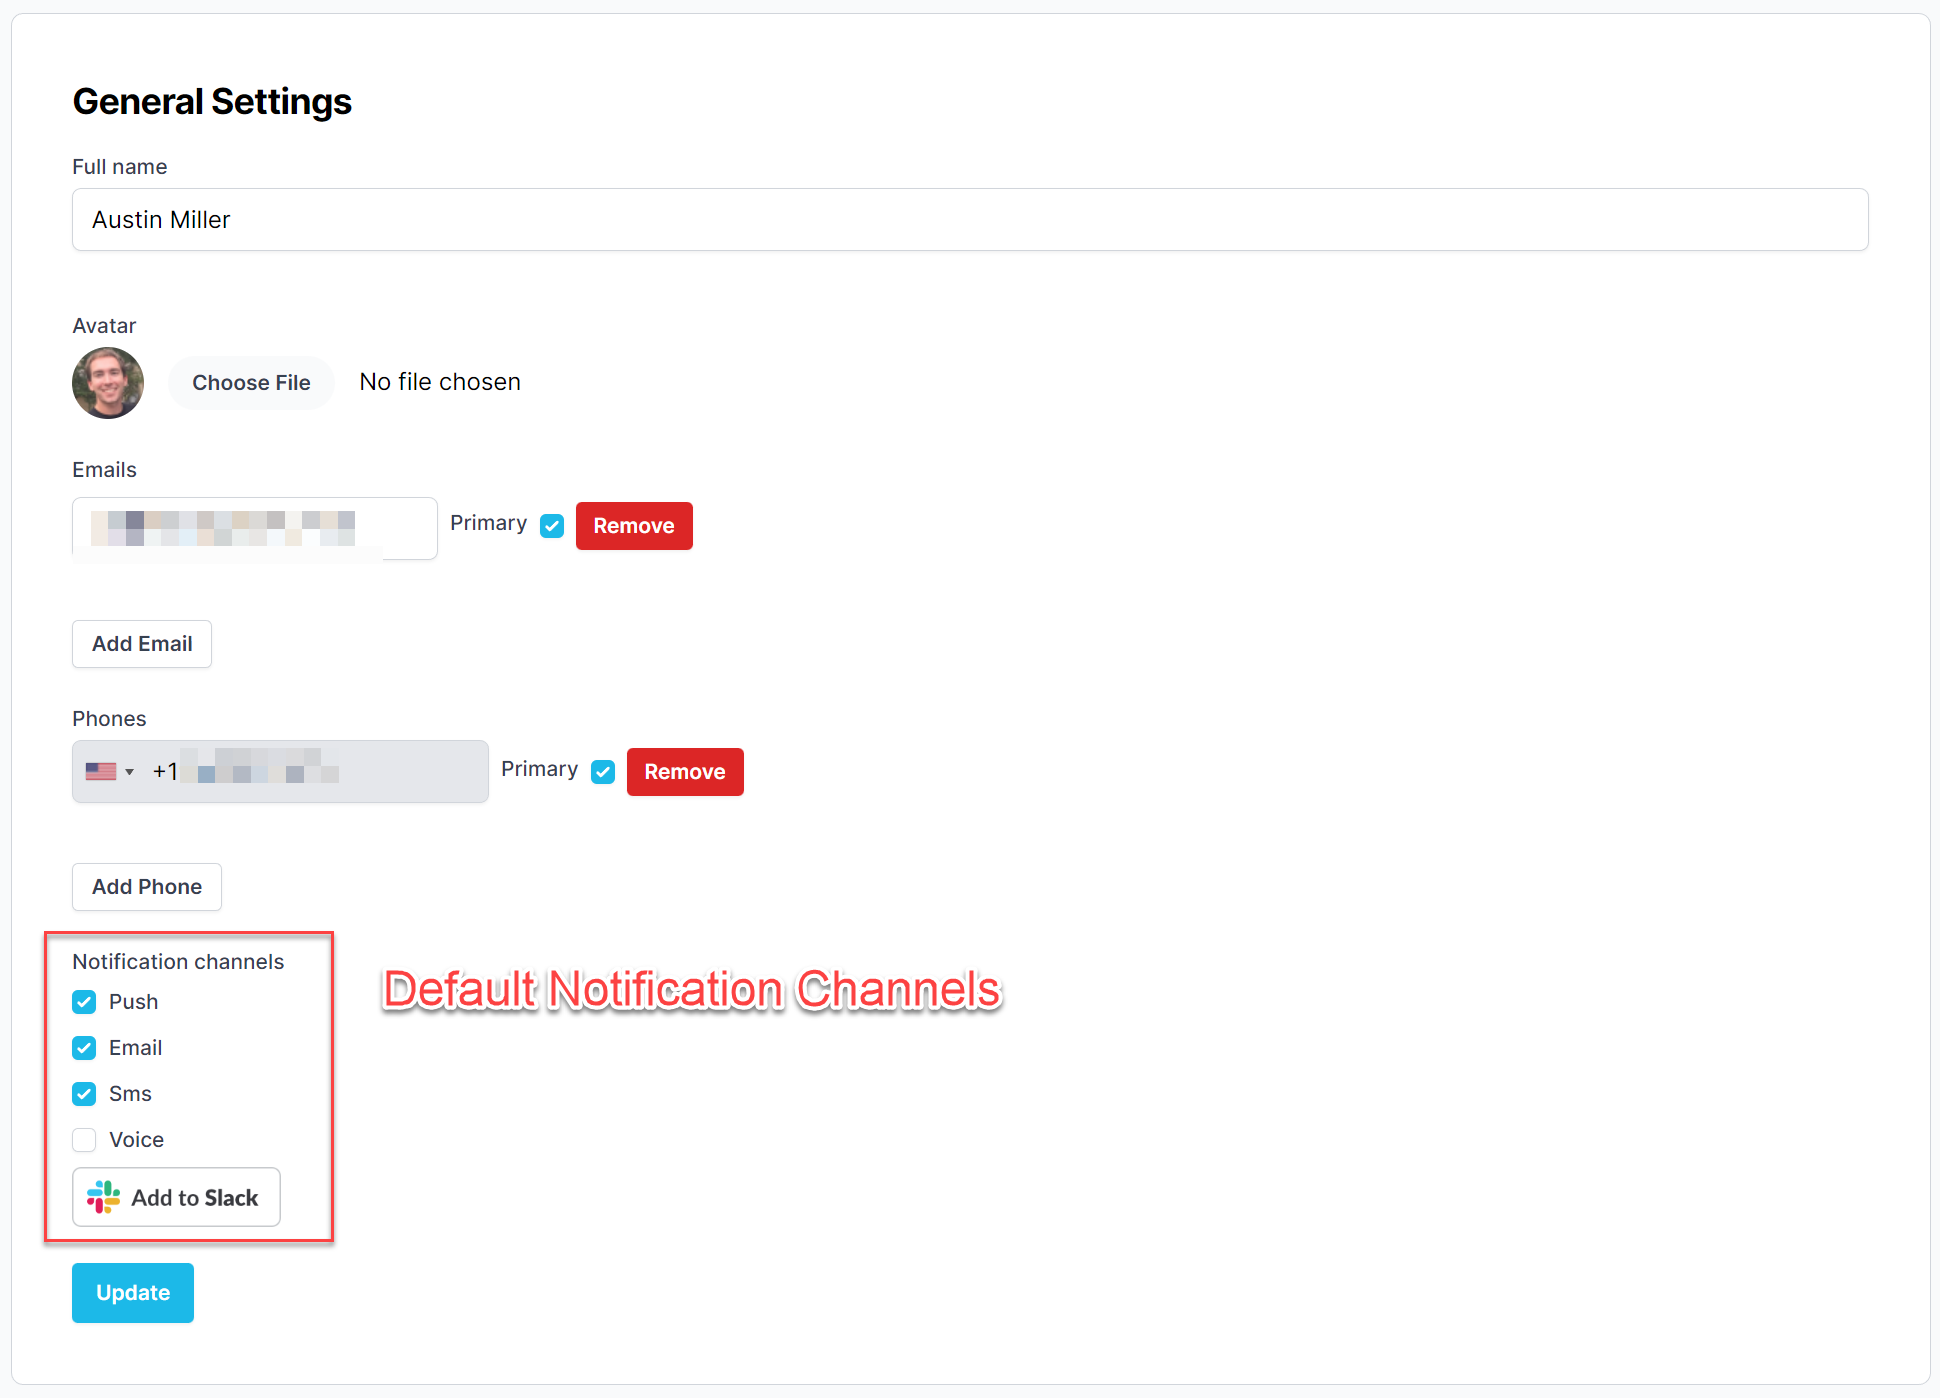
Task: Remove the phone number entry
Action: [685, 772]
